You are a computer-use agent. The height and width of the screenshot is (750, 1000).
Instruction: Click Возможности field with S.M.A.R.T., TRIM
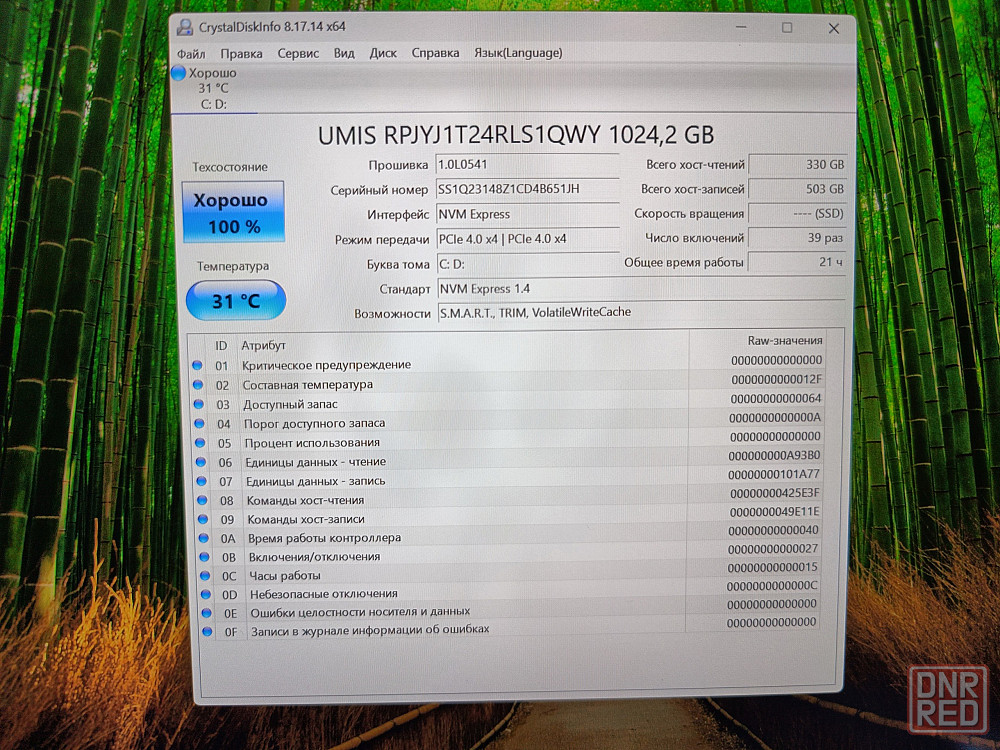tap(642, 312)
